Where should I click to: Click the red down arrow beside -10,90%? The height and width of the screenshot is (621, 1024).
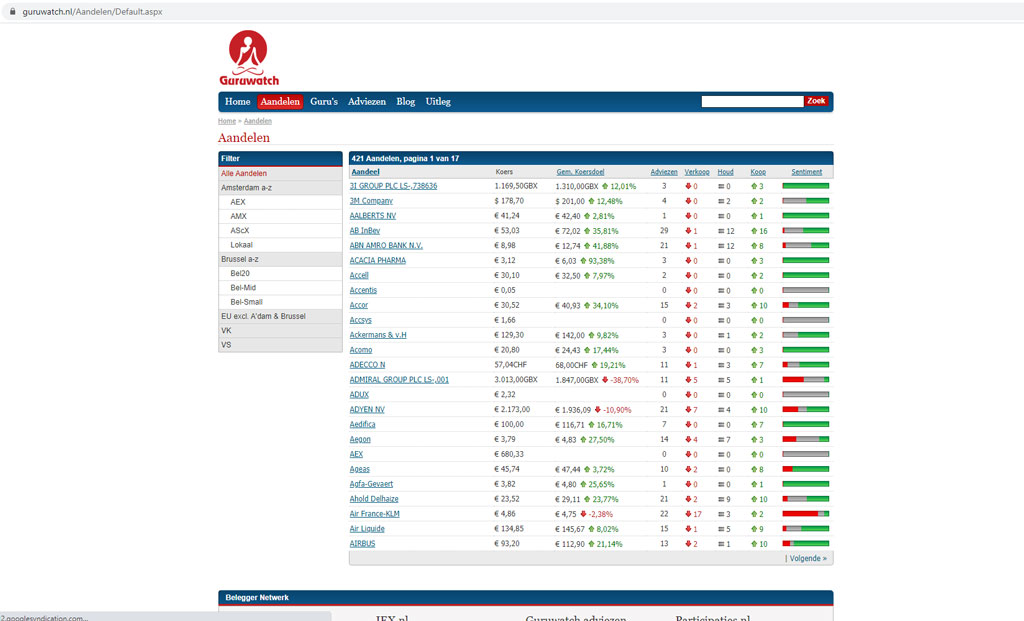click(x=597, y=410)
